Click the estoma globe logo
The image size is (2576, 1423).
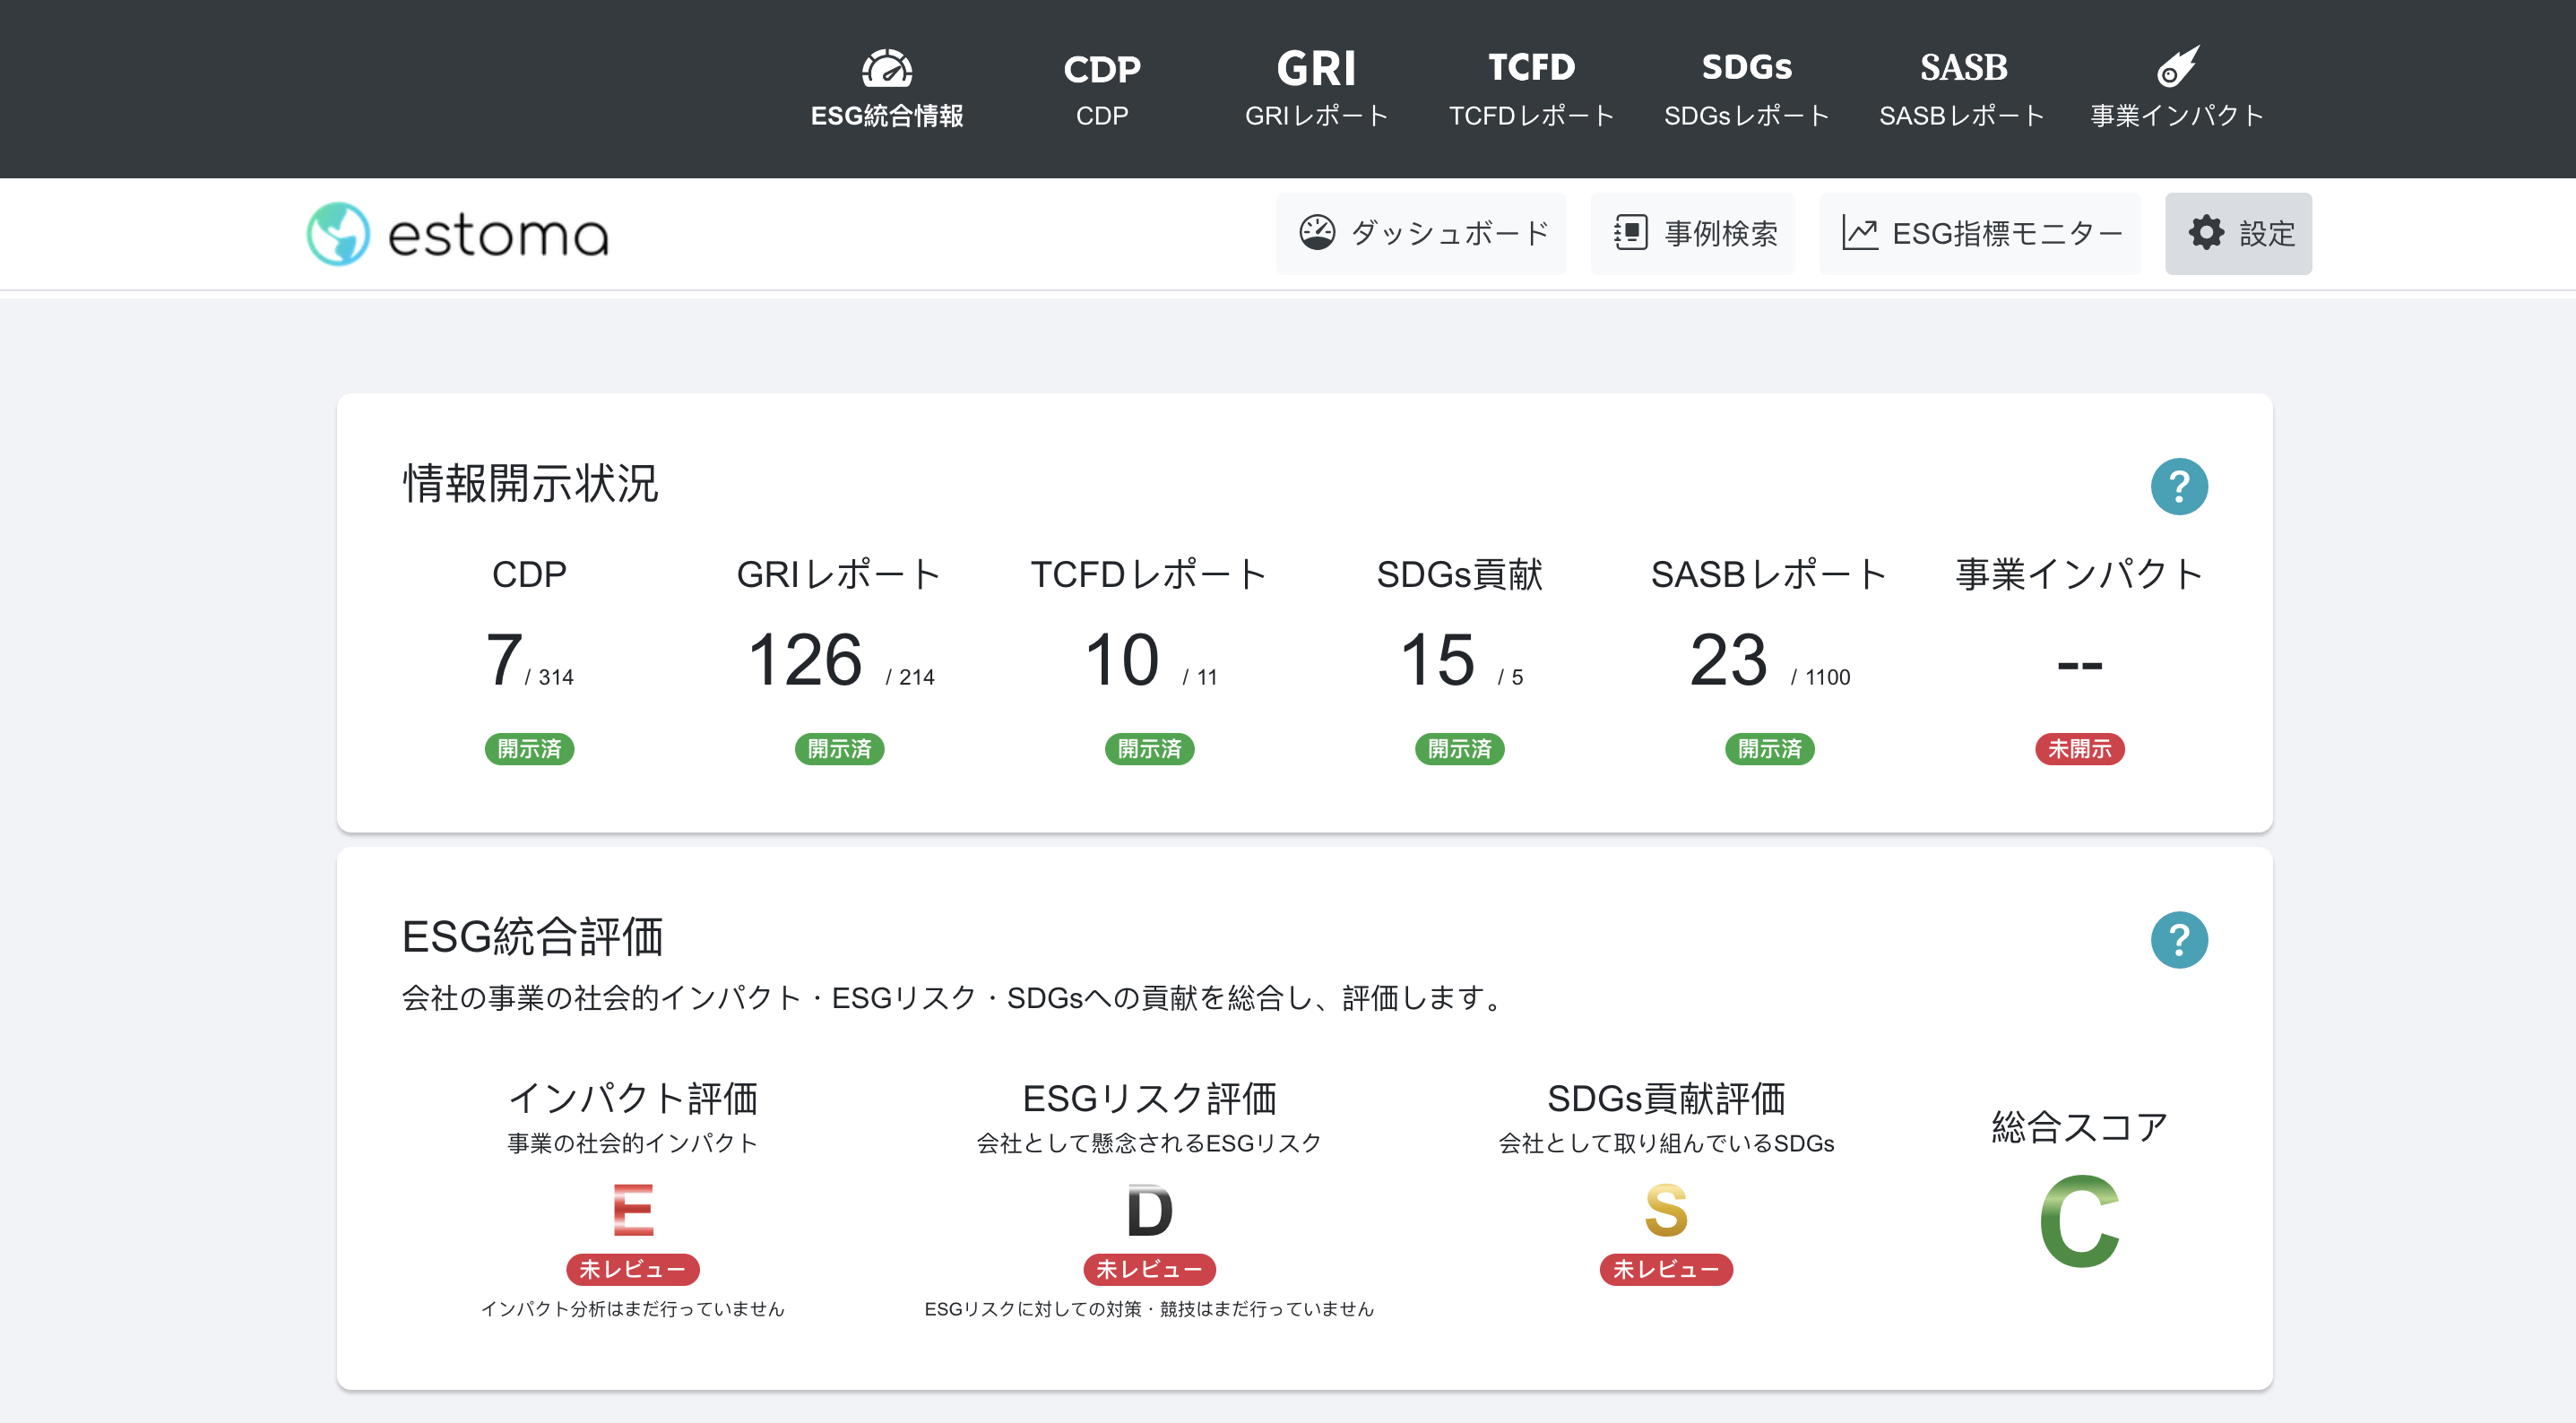[x=338, y=234]
